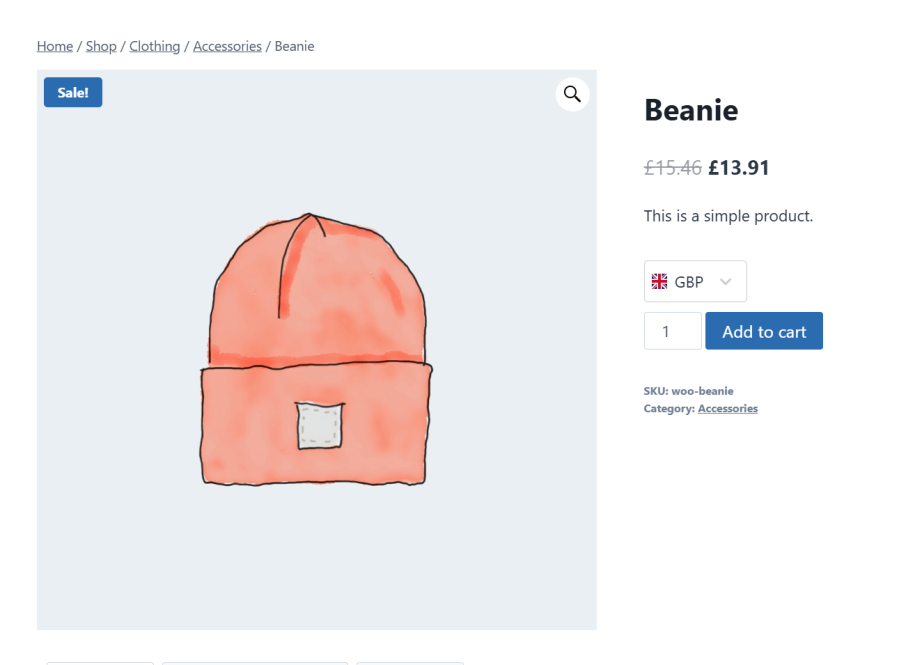This screenshot has width=899, height=665.
Task: Click the sale price £13.91
Action: click(739, 168)
